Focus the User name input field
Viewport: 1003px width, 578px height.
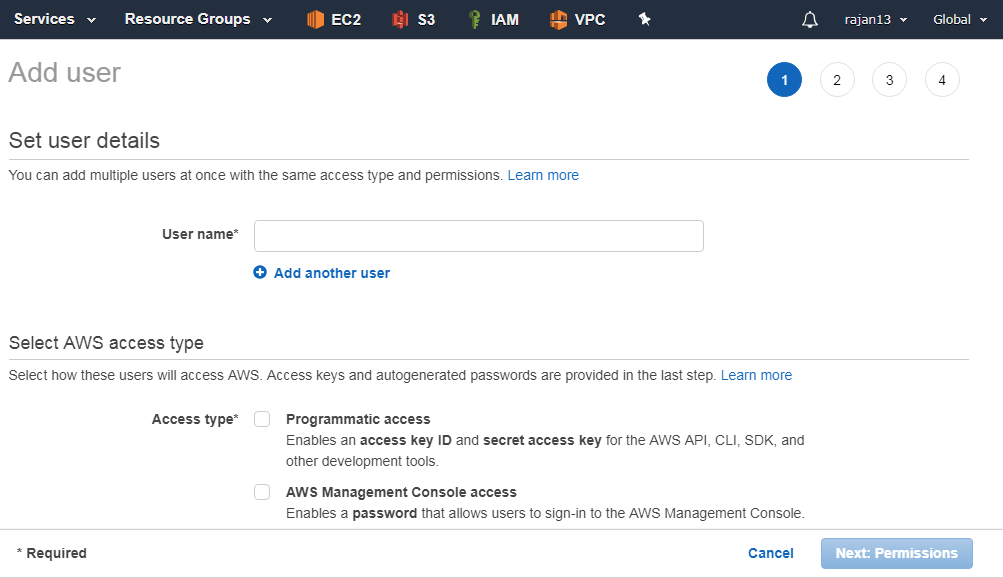click(x=478, y=236)
